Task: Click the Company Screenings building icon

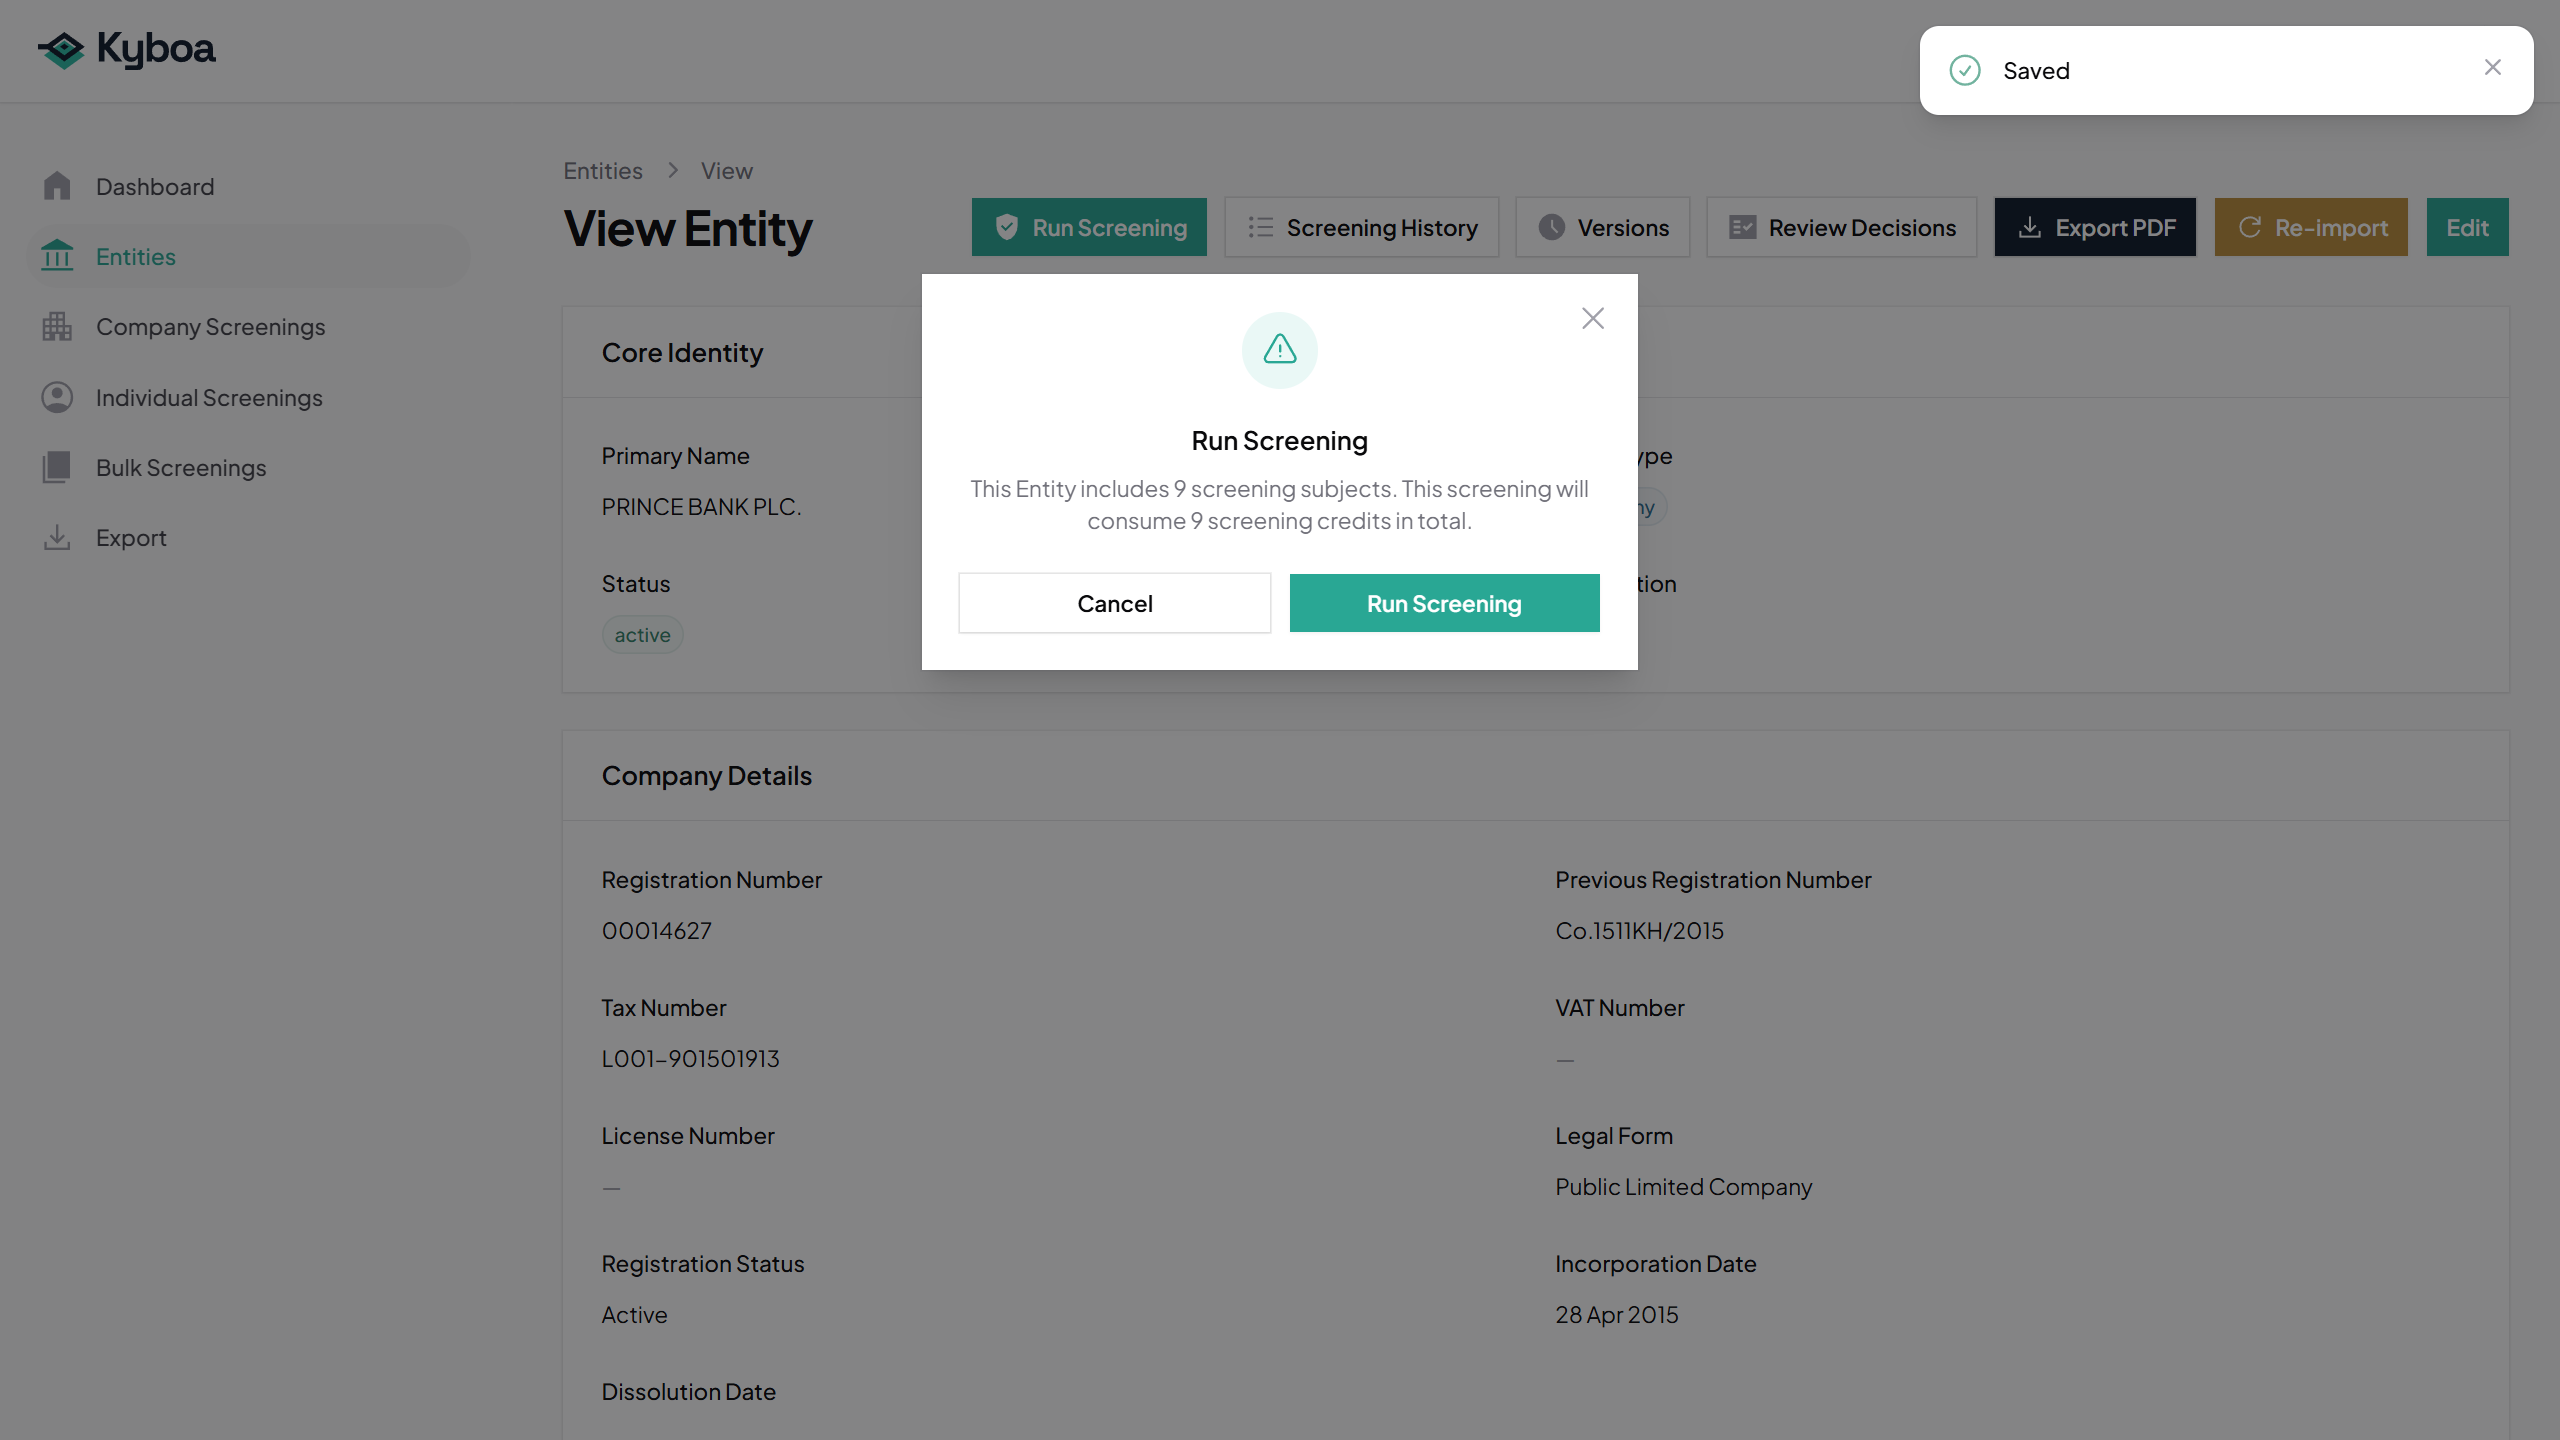Action: tap(57, 326)
